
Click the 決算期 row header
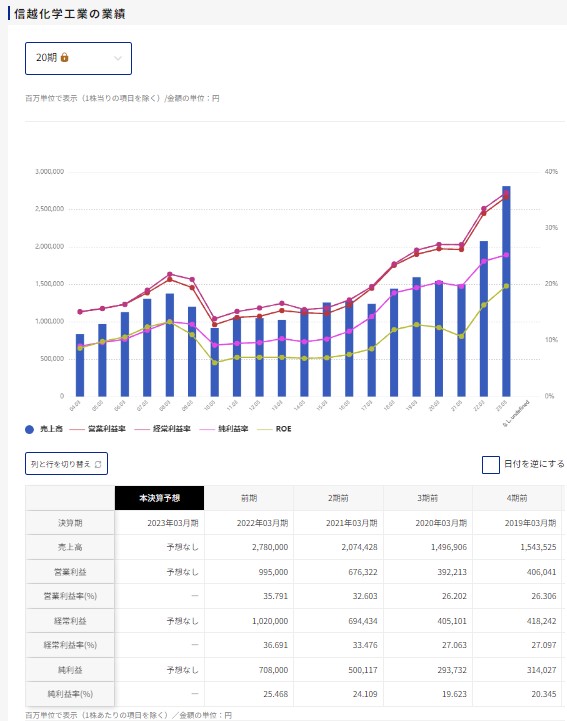point(70,523)
